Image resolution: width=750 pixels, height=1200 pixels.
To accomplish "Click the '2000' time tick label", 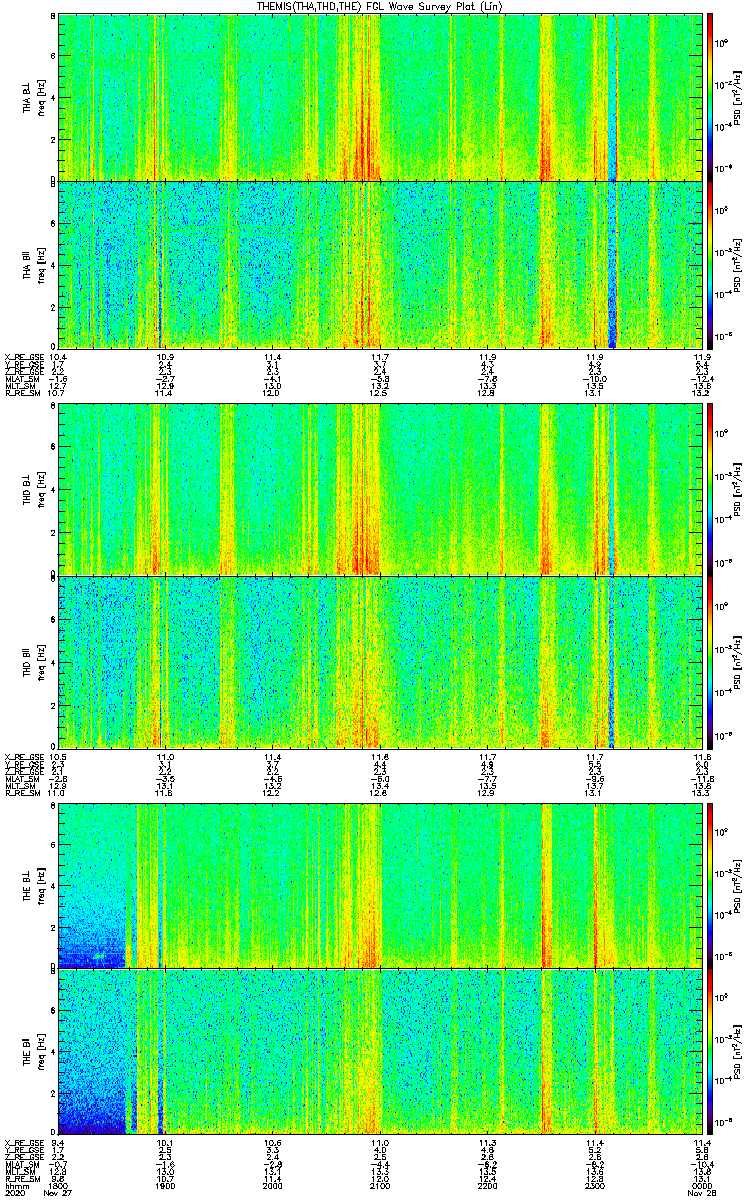I will click(x=273, y=1184).
